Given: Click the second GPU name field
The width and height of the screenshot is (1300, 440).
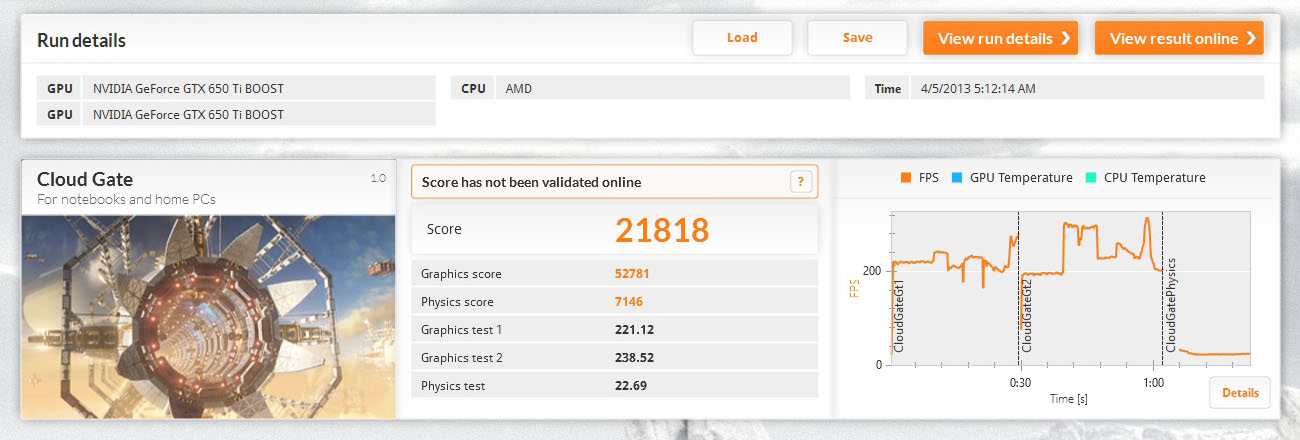Looking at the screenshot, I should [x=259, y=114].
